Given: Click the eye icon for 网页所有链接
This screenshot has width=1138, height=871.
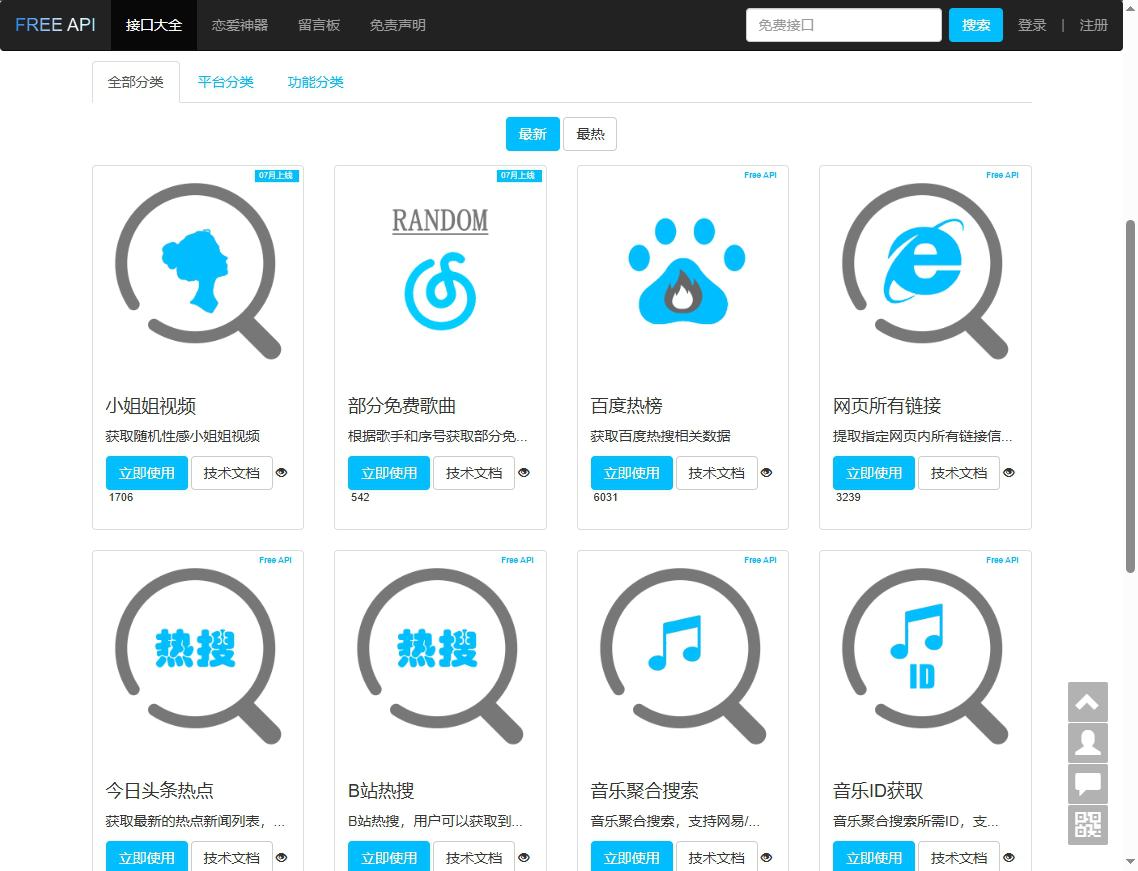Looking at the screenshot, I should 1009,473.
